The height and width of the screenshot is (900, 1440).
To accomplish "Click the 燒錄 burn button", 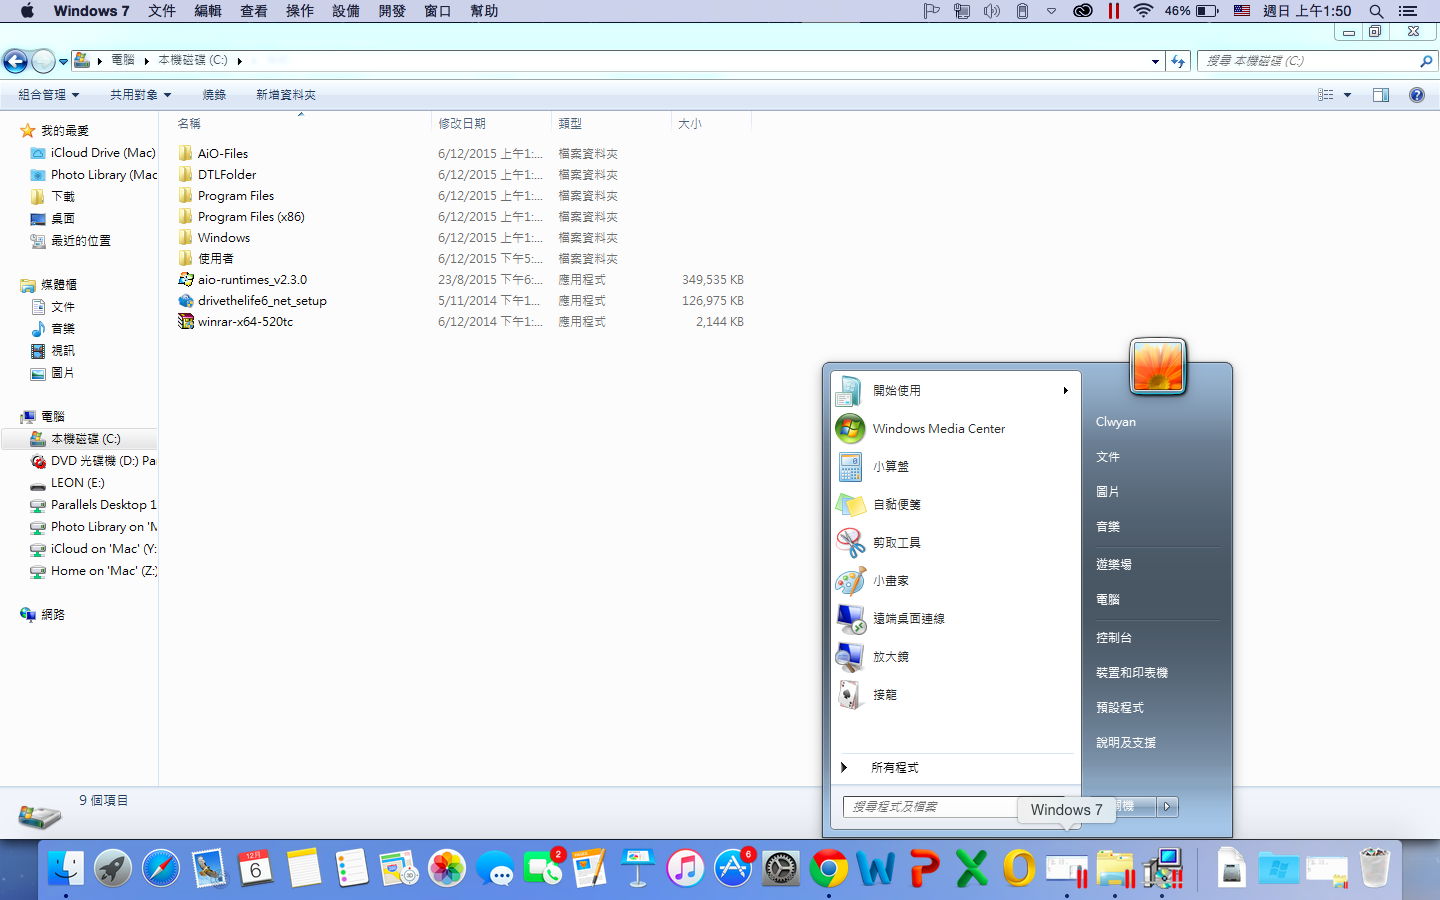I will pyautogui.click(x=214, y=95).
